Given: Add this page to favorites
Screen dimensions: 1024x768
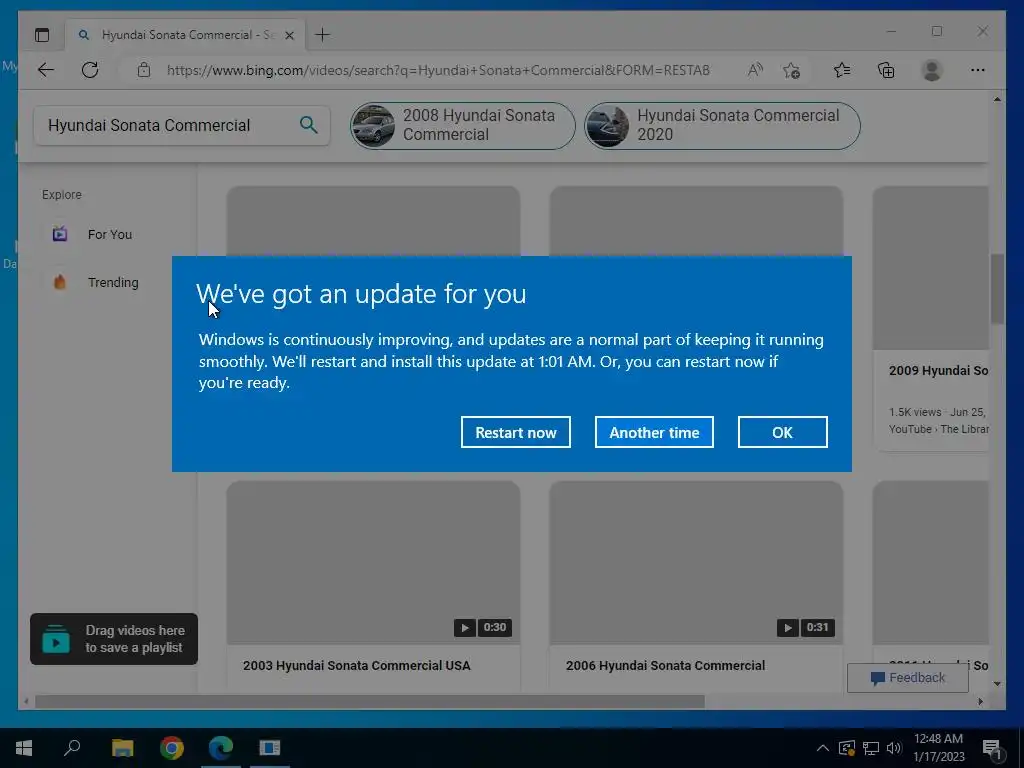Looking at the screenshot, I should (x=792, y=70).
